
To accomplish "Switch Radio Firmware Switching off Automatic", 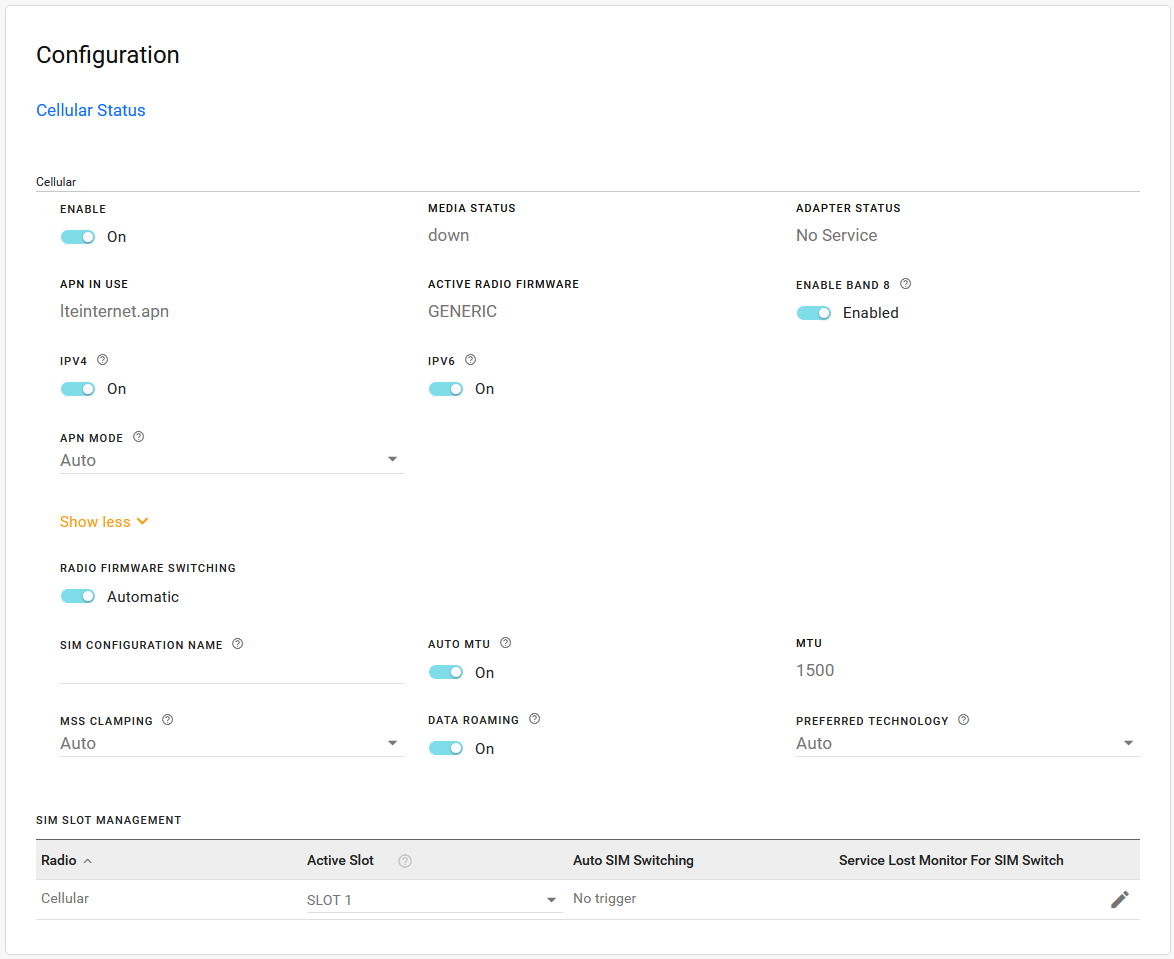I will click(x=78, y=596).
